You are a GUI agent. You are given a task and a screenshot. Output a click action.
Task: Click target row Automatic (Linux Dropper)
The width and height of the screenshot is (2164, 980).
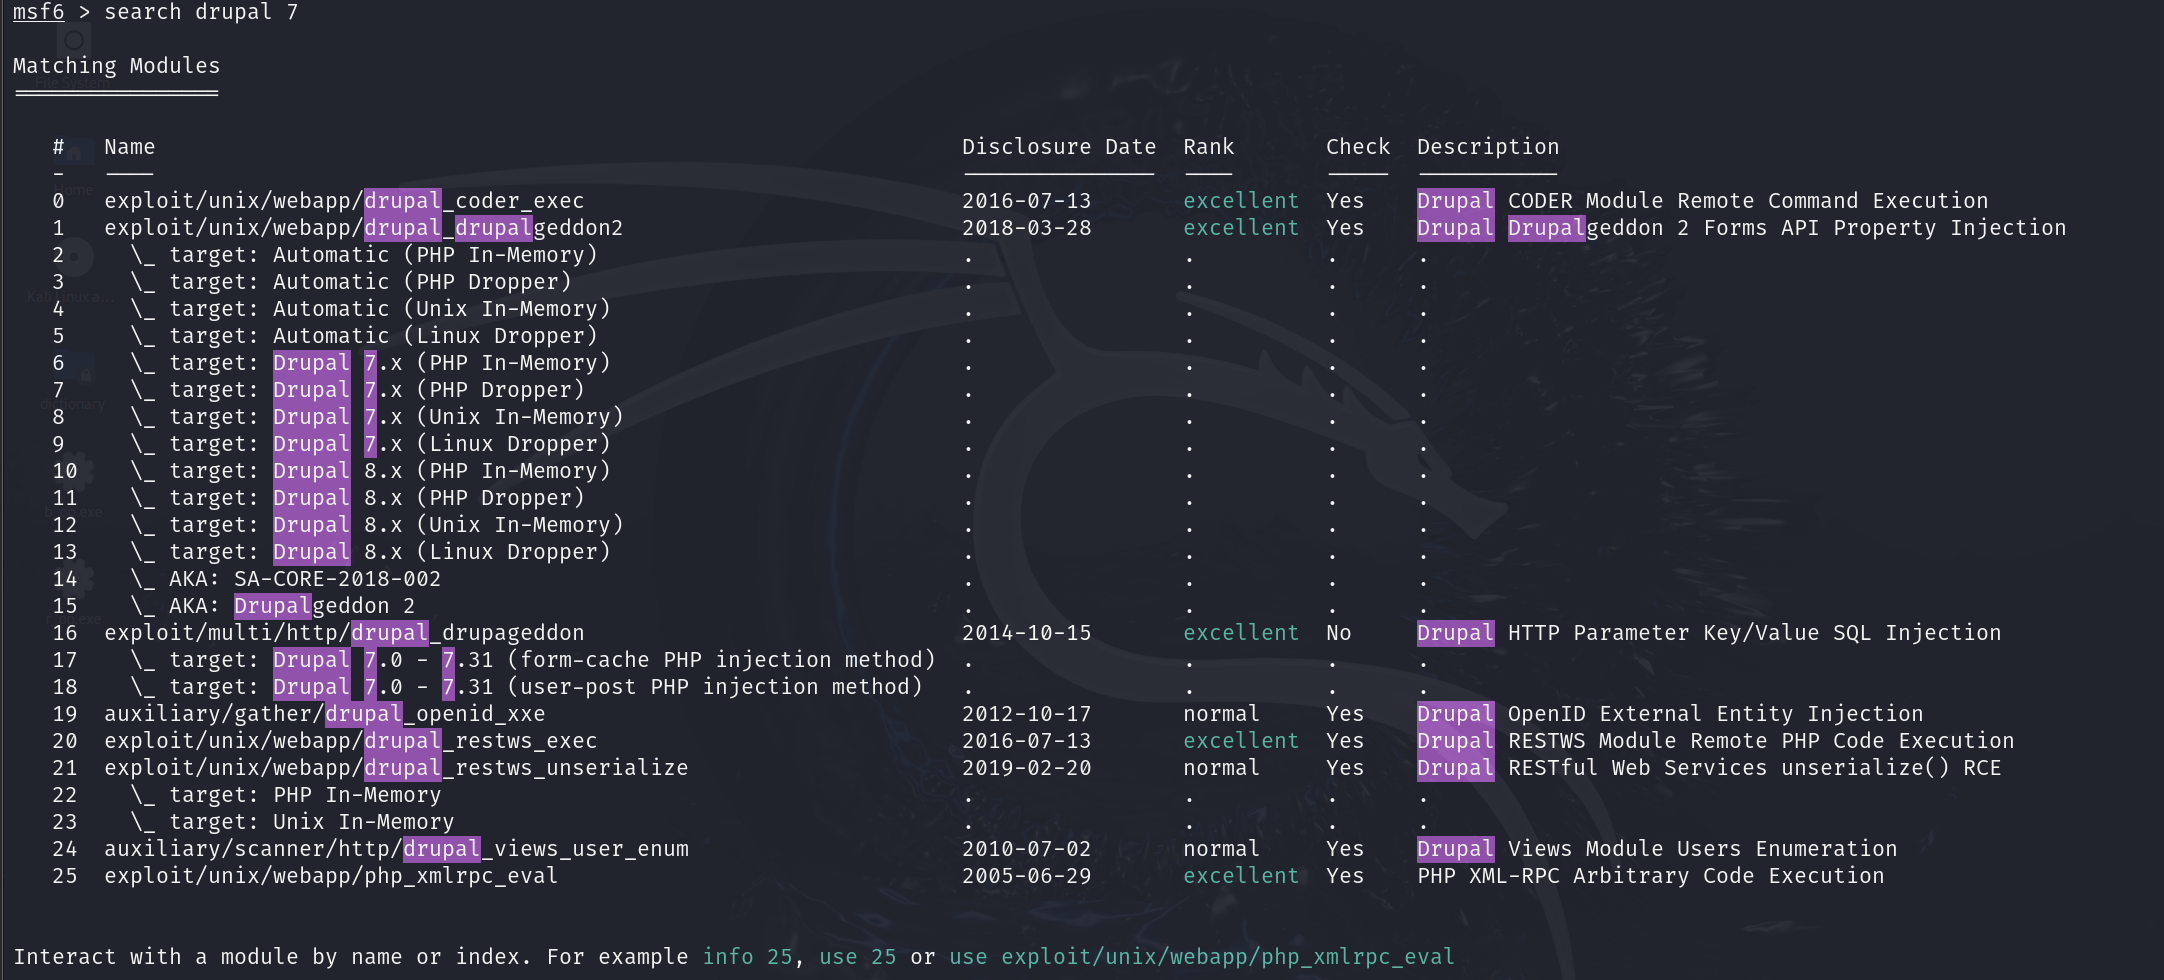pos(364,336)
